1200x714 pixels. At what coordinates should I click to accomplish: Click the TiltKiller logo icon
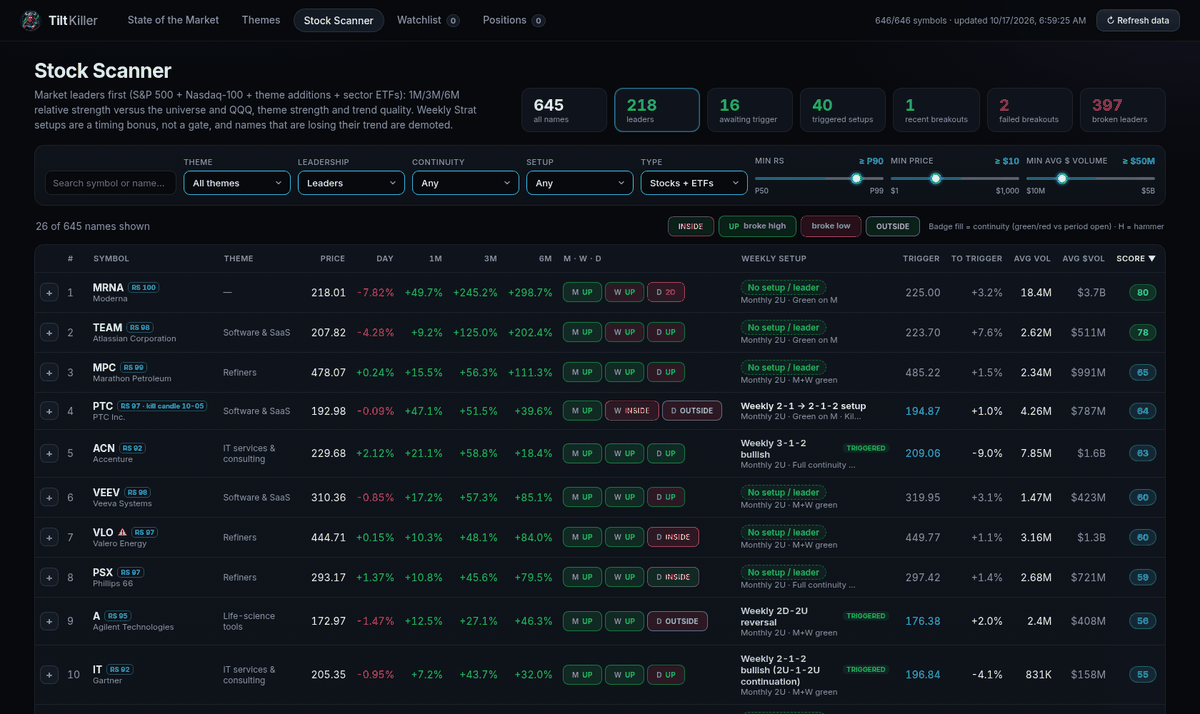point(32,20)
